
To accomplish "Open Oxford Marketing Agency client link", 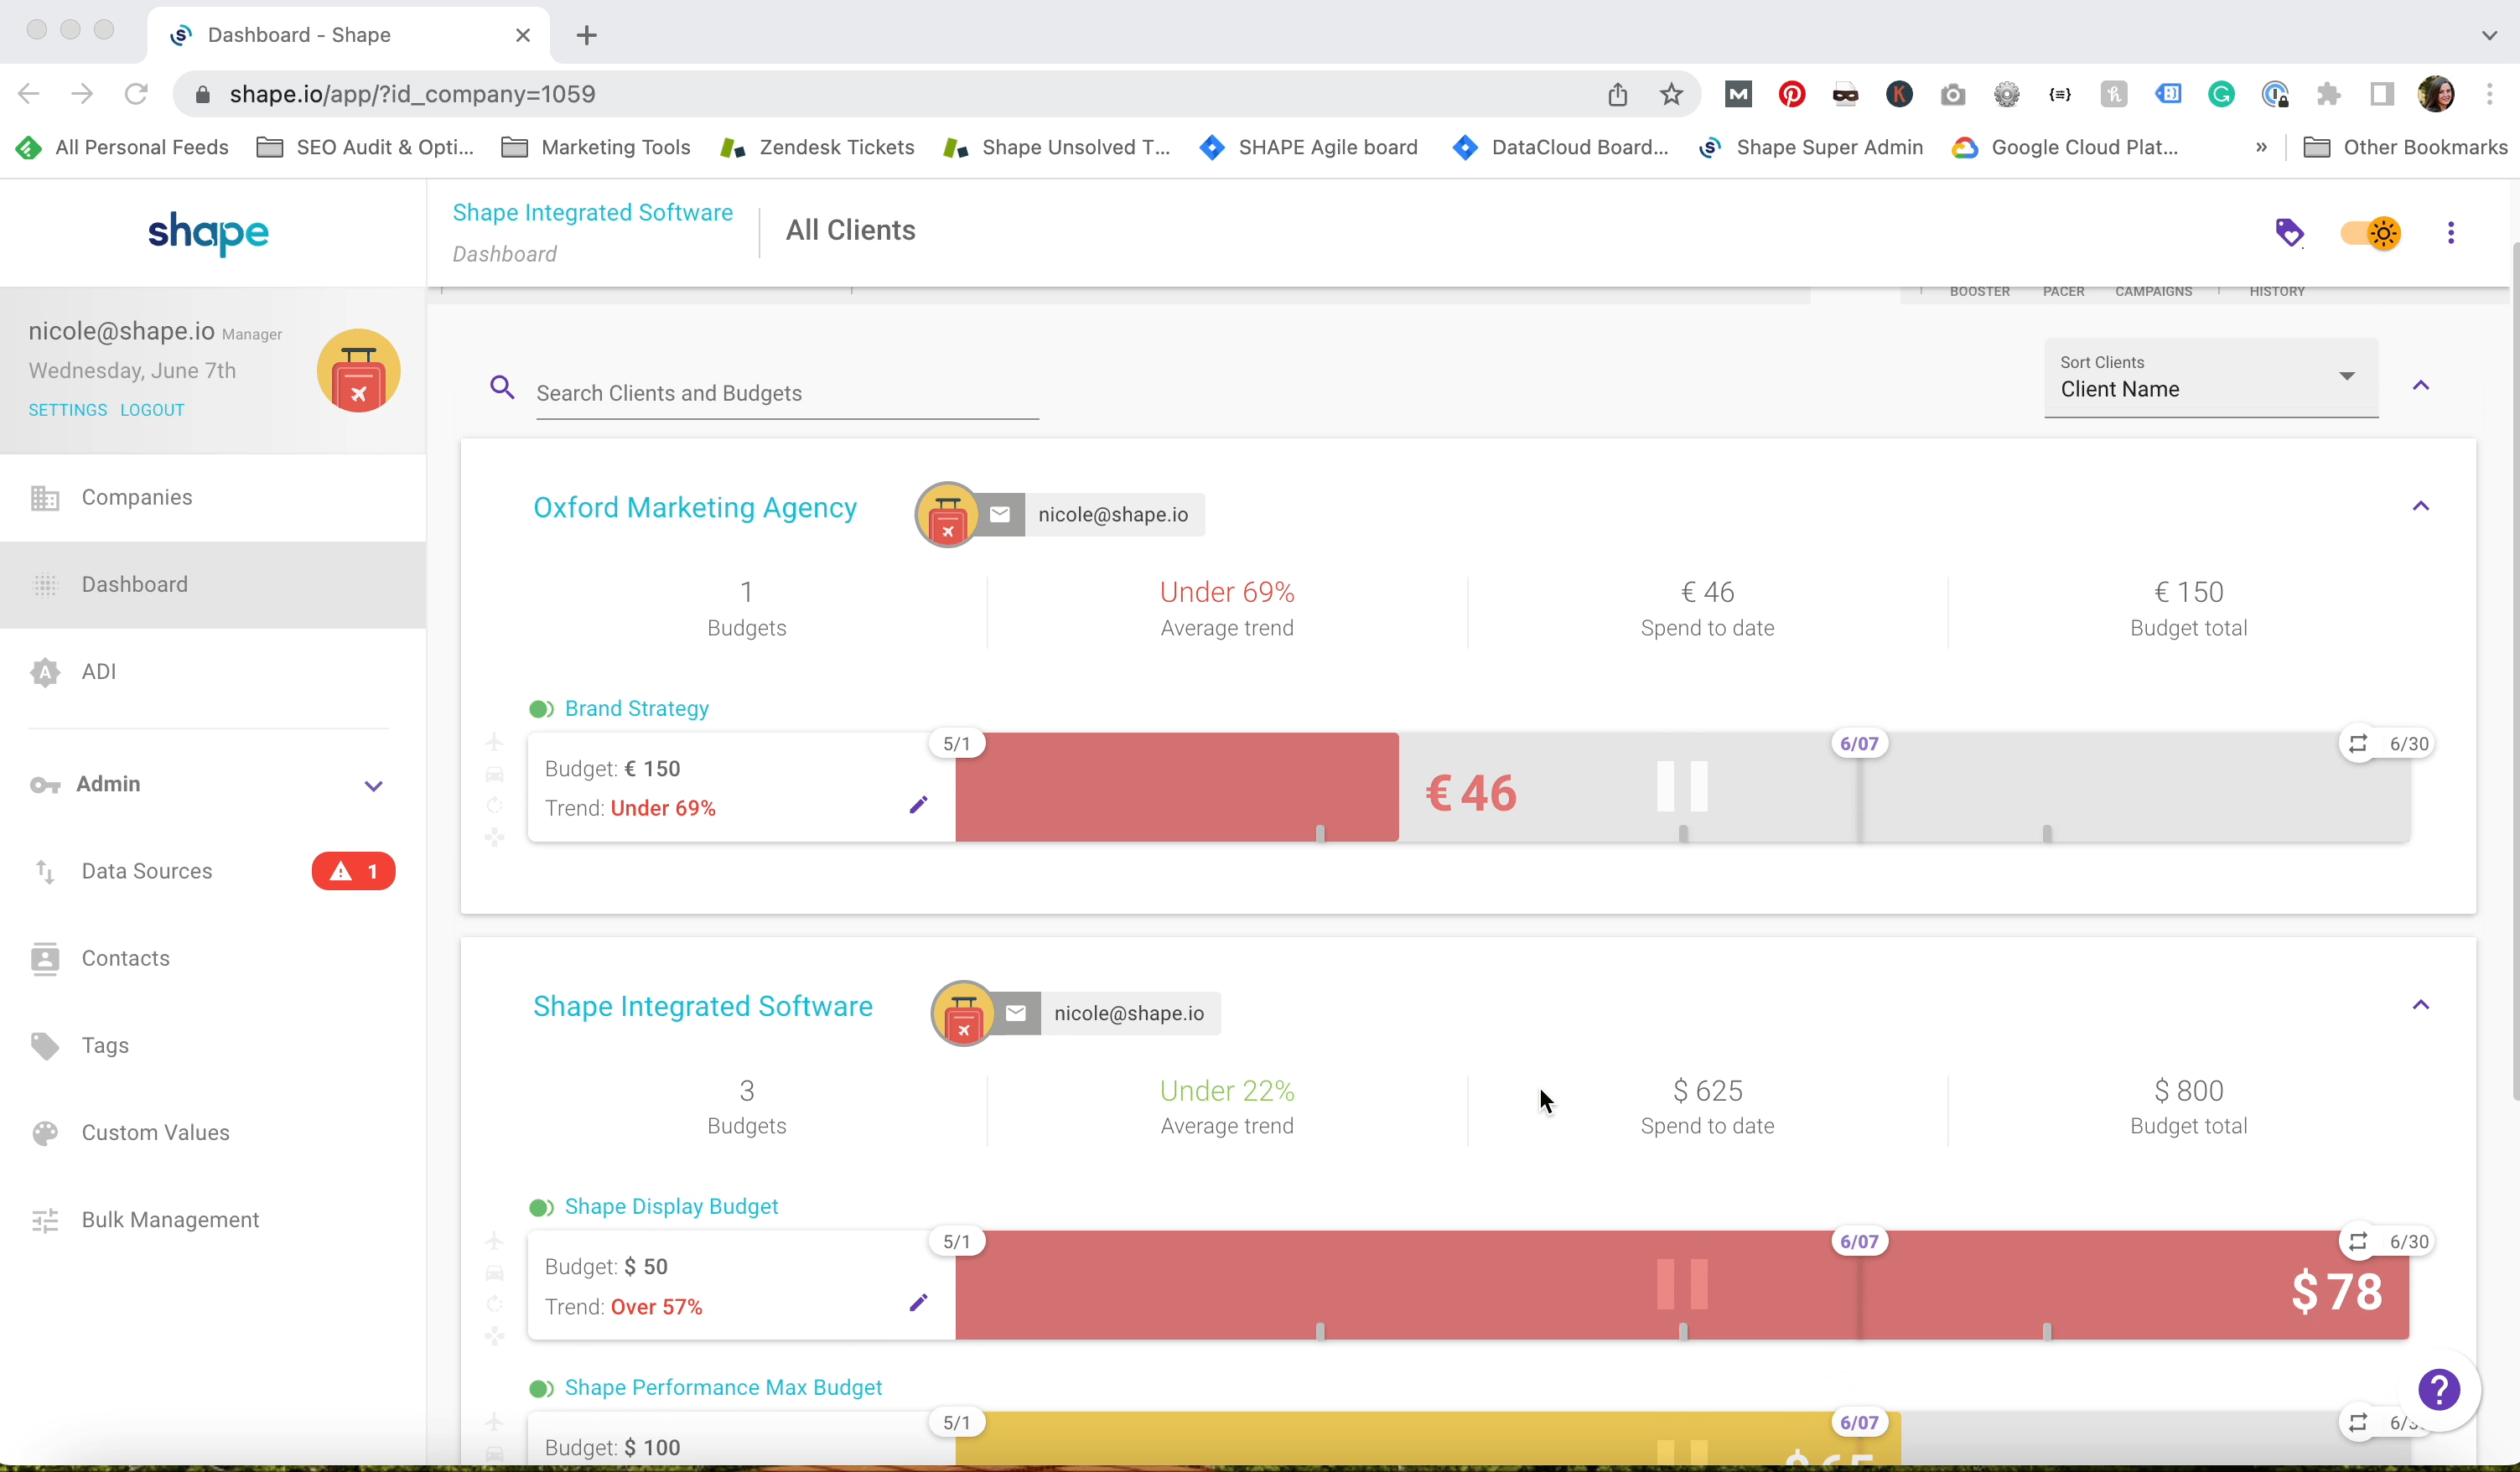I will (x=695, y=507).
